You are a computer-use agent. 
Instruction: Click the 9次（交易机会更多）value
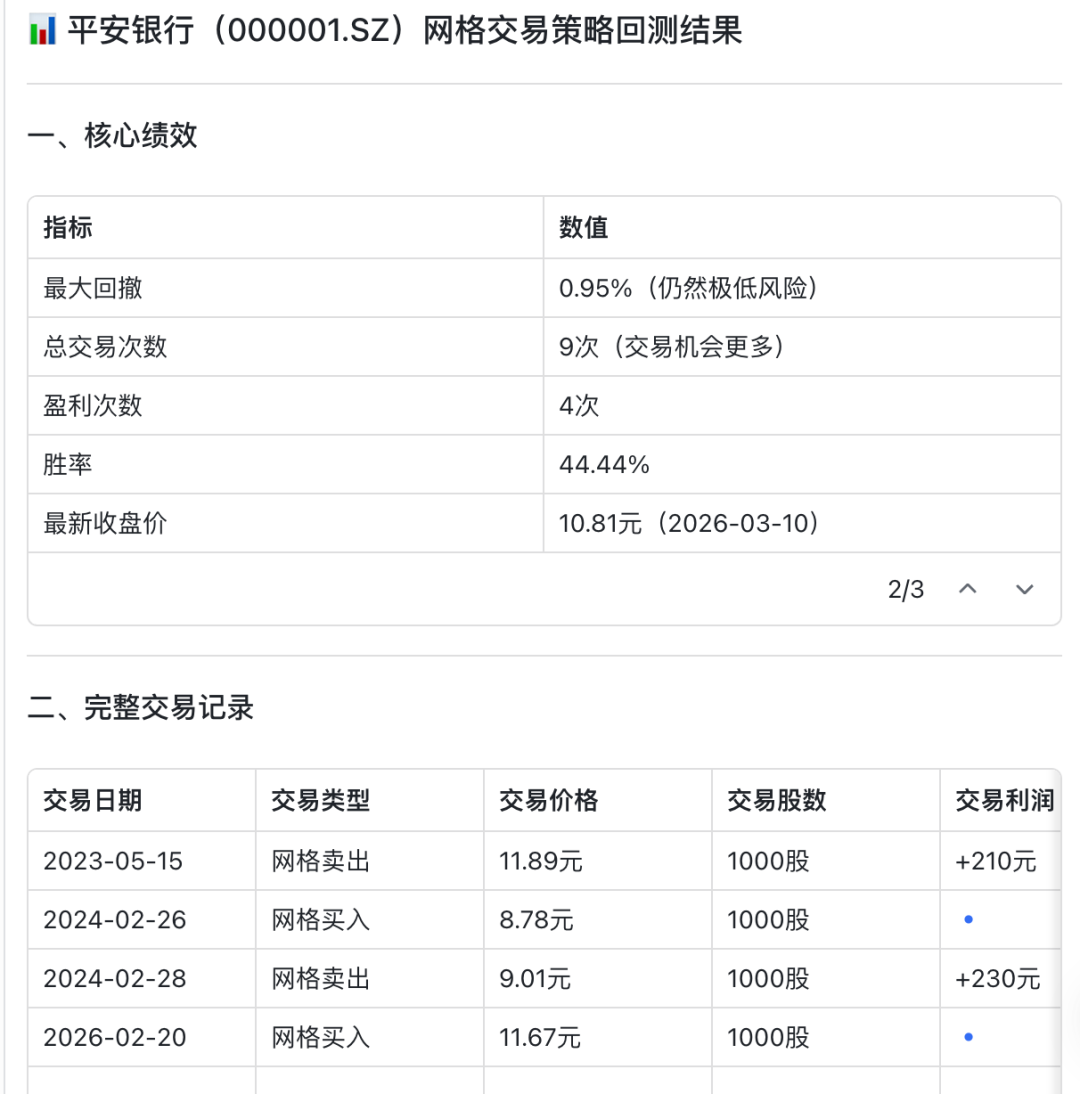(671, 347)
